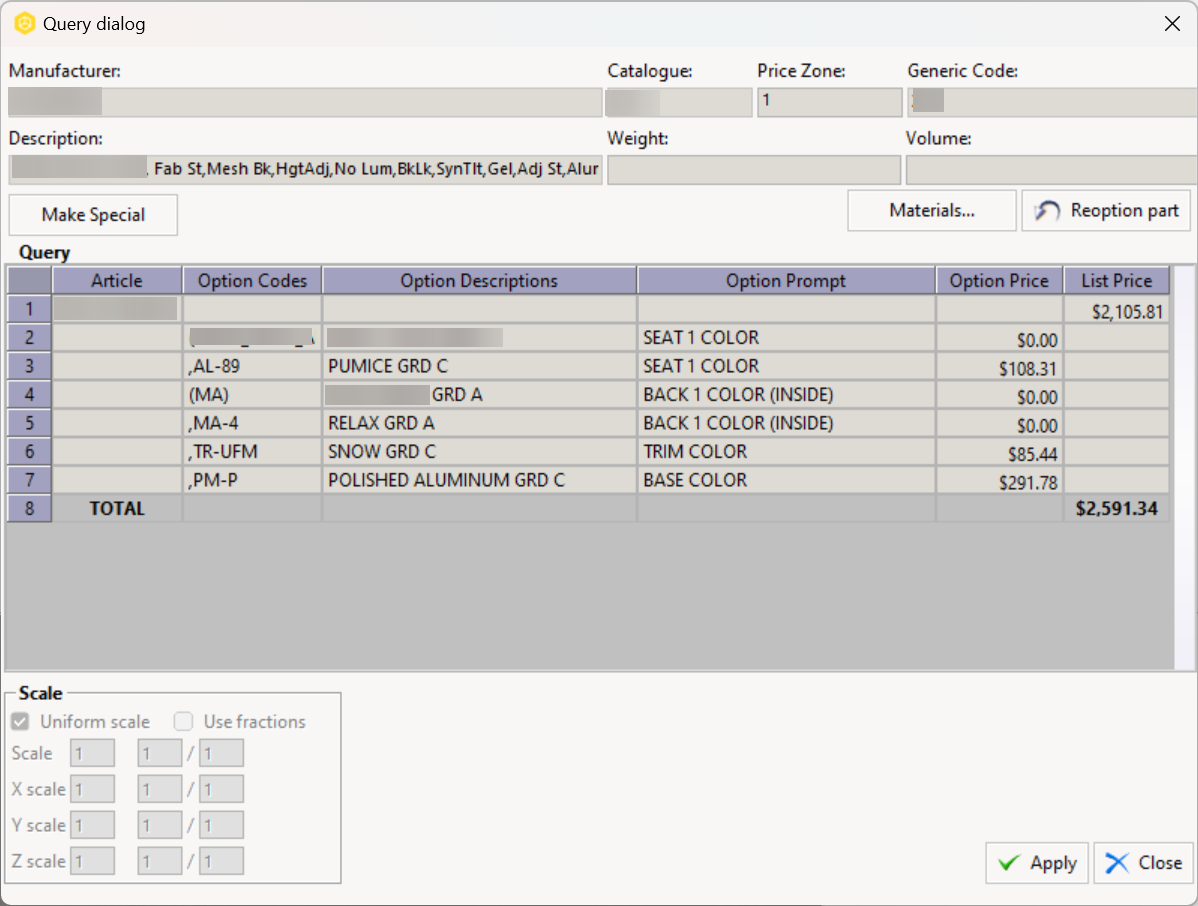Click the Scale fraction denominator field
1198x906 pixels.
click(222, 753)
